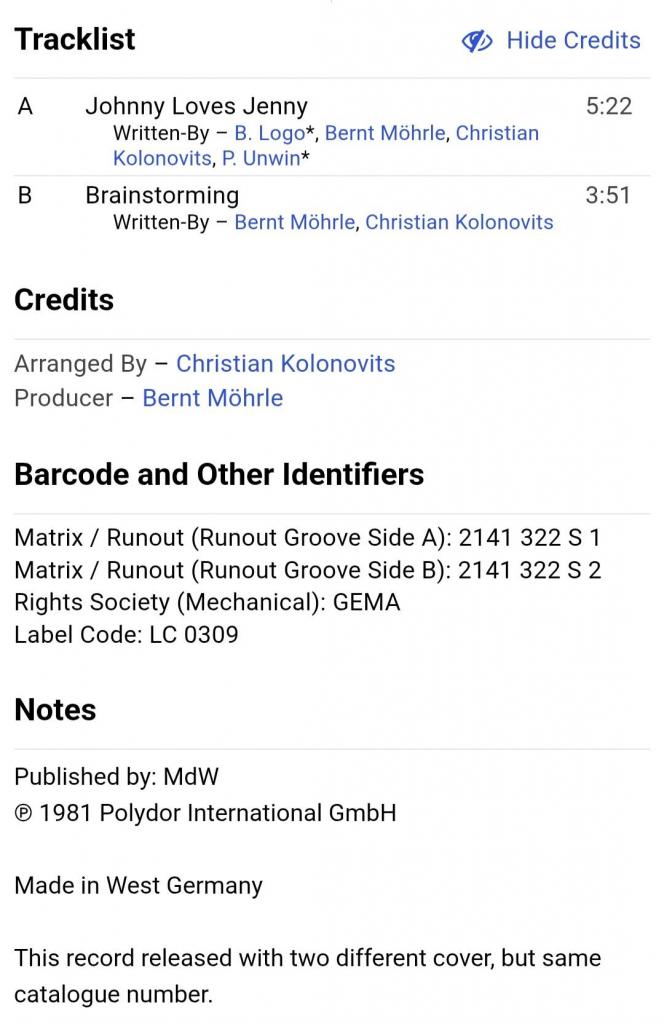Open Bernt Möhrle in Johnny Loves Jenny writers
Screen dimensions: 664x1024
coord(385,133)
